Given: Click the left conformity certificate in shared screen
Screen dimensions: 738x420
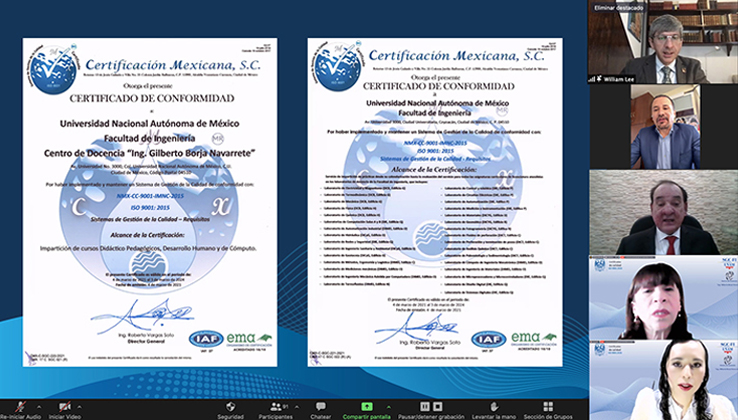Looking at the screenshot, I should (x=150, y=202).
